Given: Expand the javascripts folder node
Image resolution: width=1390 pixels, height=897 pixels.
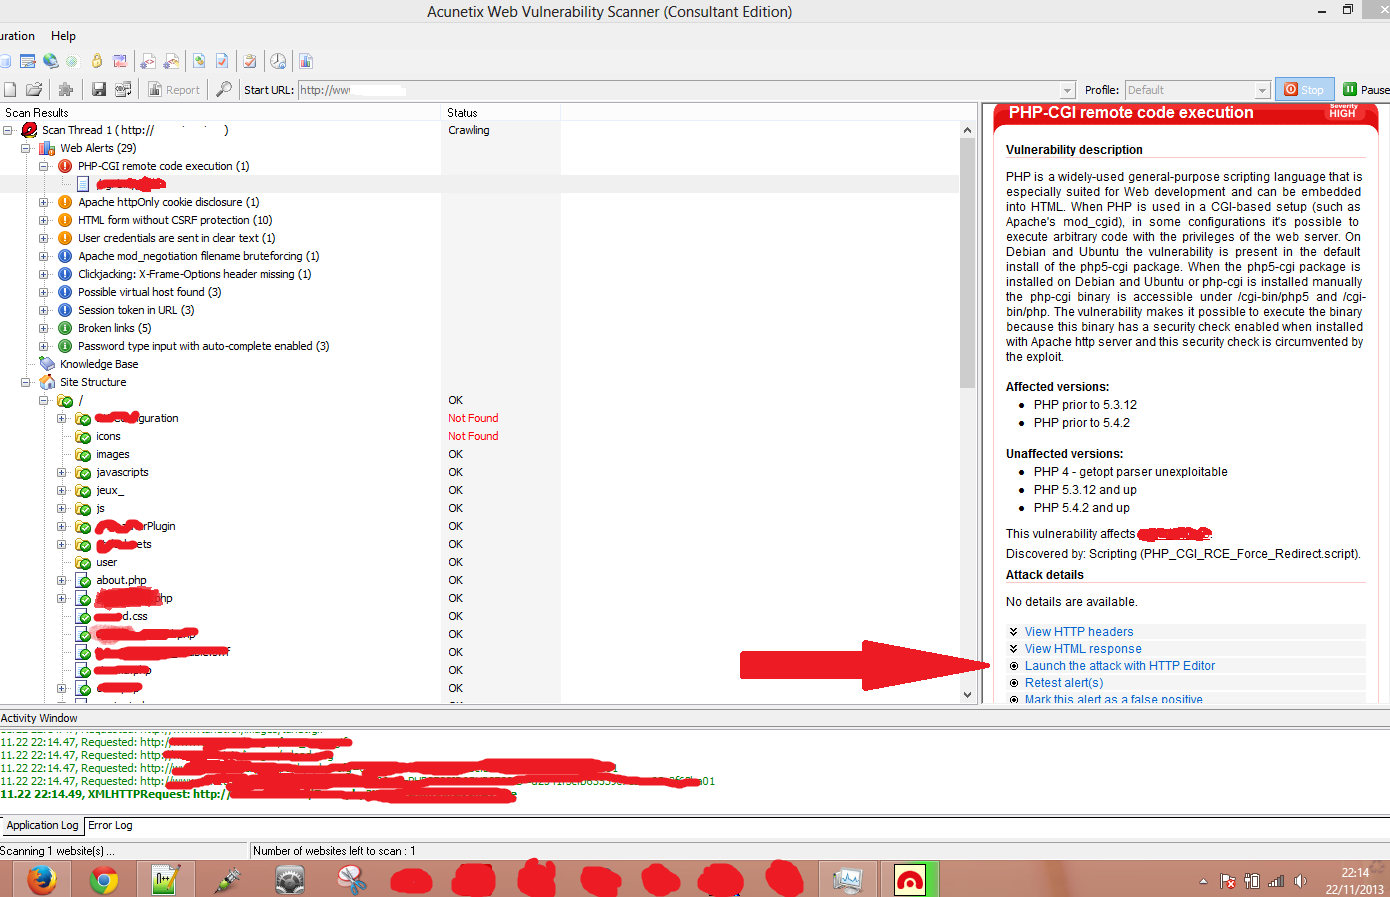Looking at the screenshot, I should (62, 472).
